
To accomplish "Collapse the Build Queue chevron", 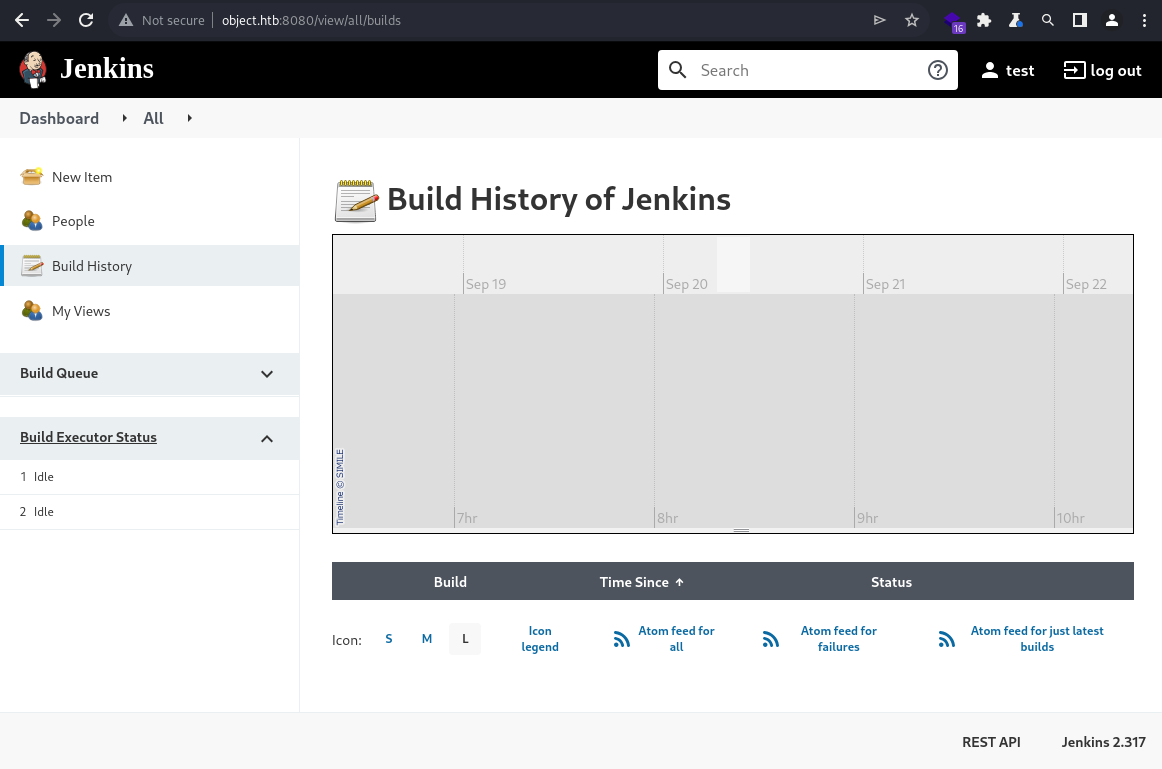I will [x=267, y=374].
